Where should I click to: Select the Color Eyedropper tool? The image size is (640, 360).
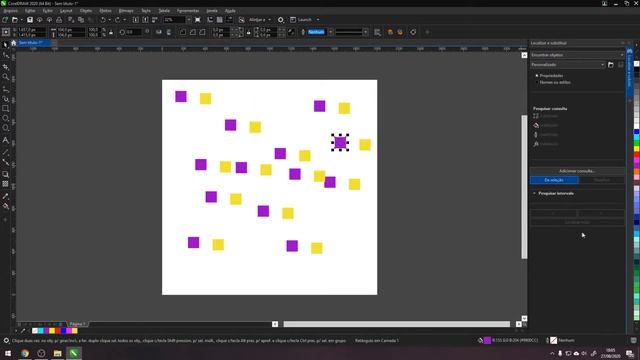(5, 196)
